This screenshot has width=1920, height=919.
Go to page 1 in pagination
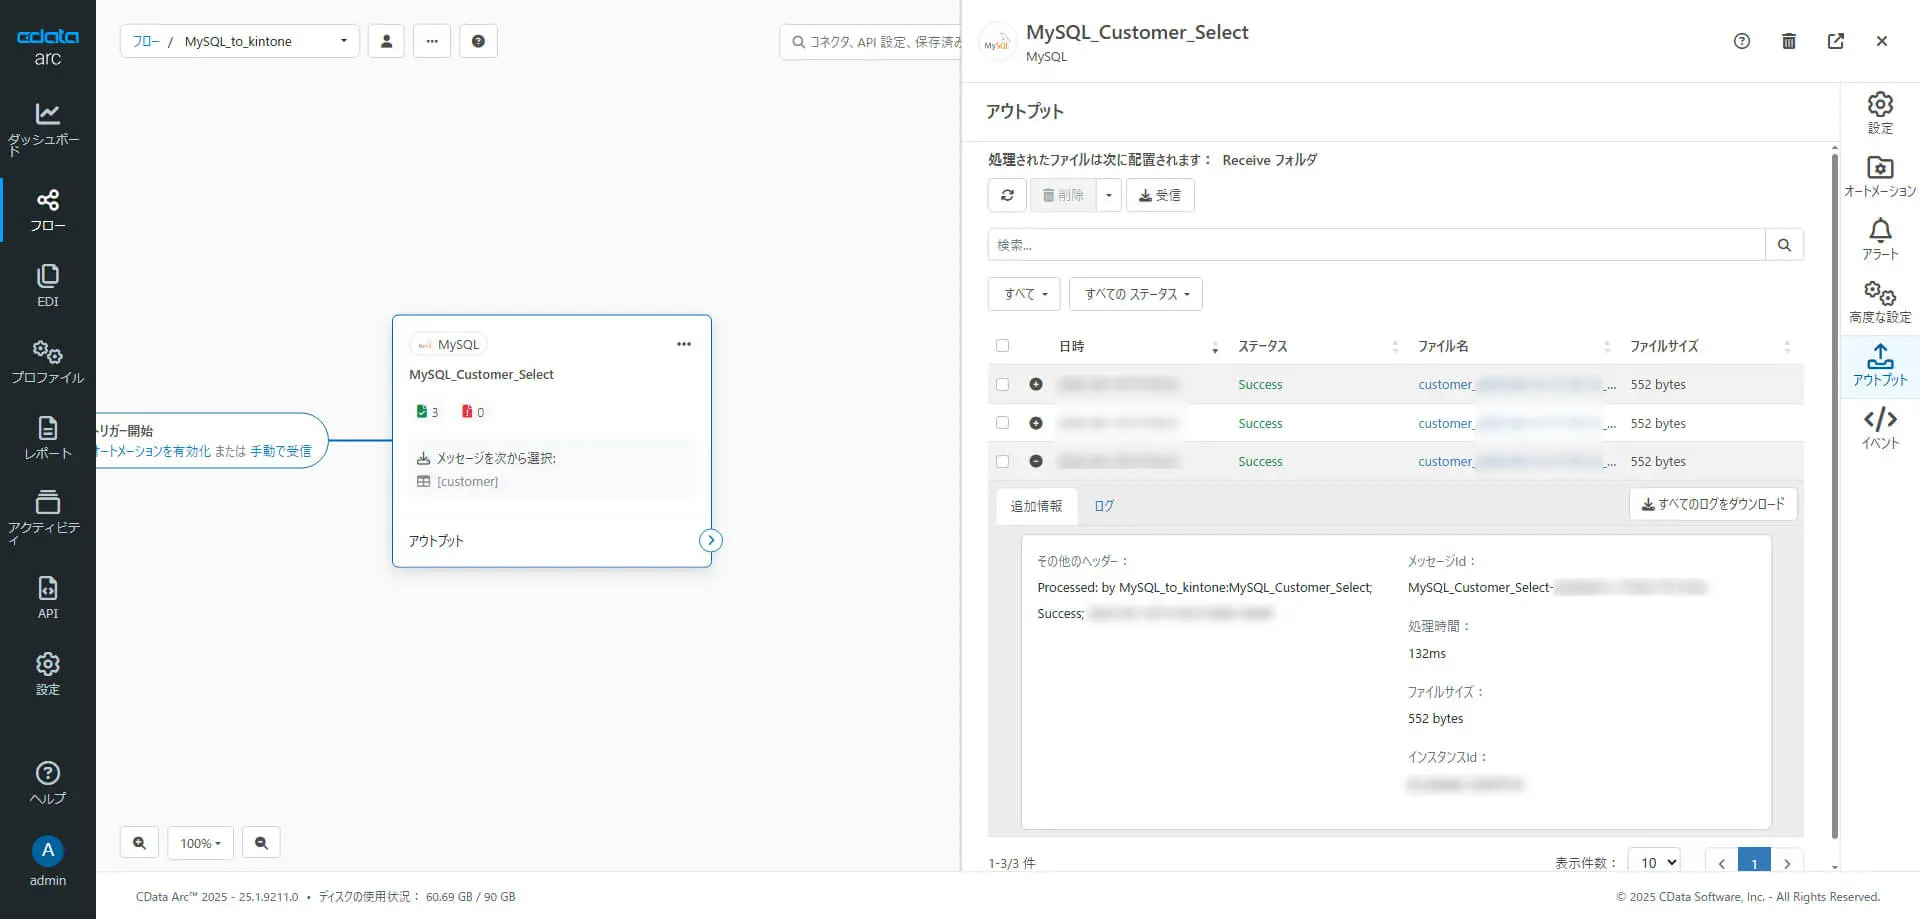pyautogui.click(x=1754, y=862)
